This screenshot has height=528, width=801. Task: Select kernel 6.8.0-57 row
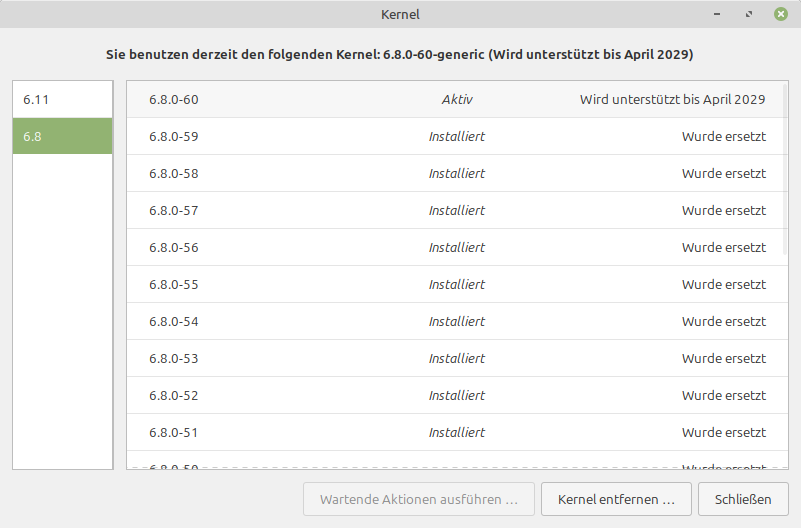coord(457,210)
